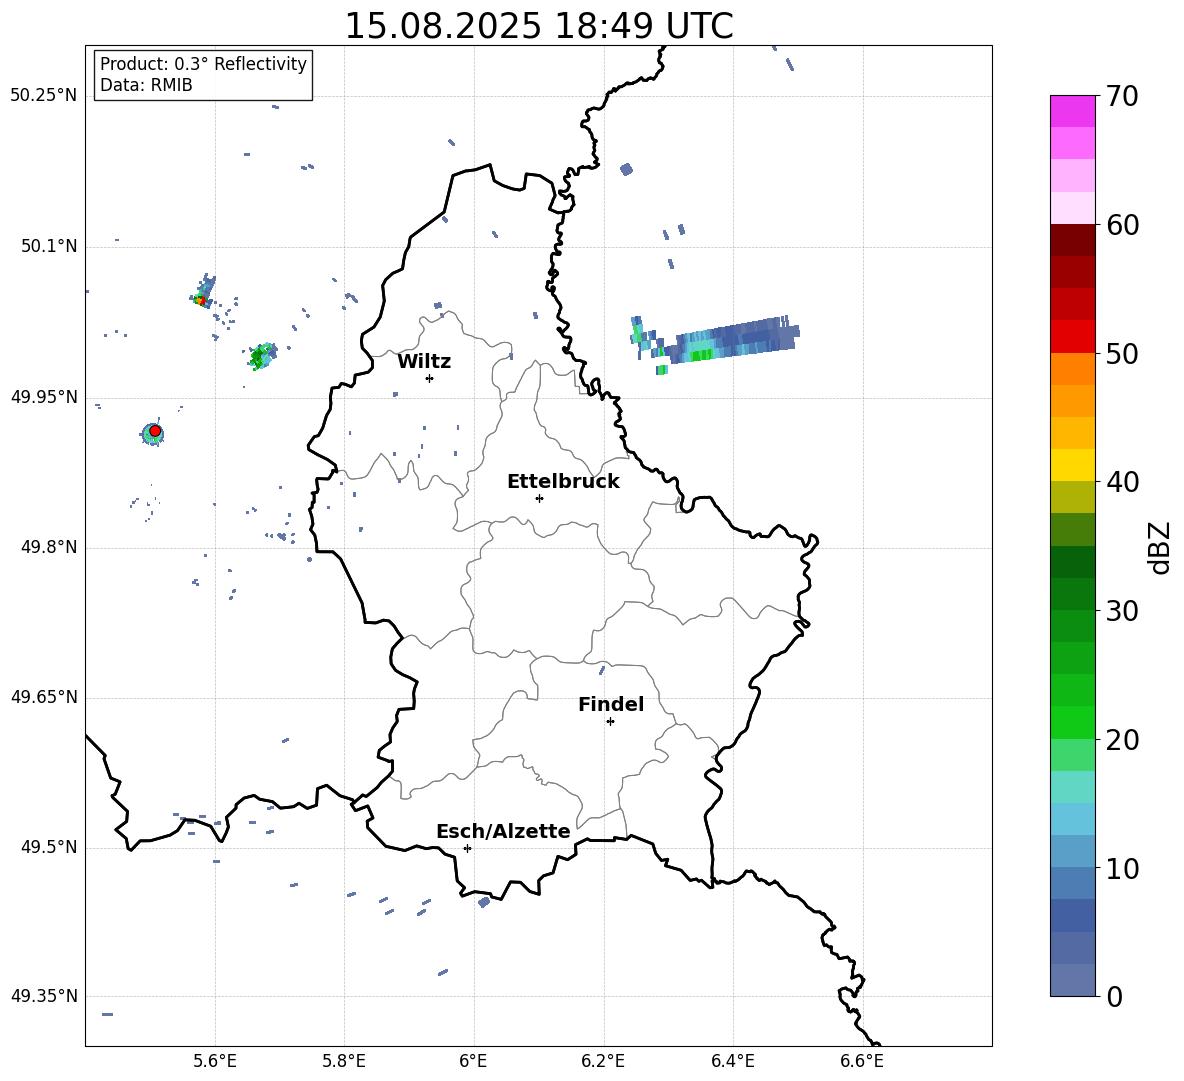1184x1081 pixels.
Task: Click the 'Product: 0.3° Reflectivity' text
Action: [203, 64]
